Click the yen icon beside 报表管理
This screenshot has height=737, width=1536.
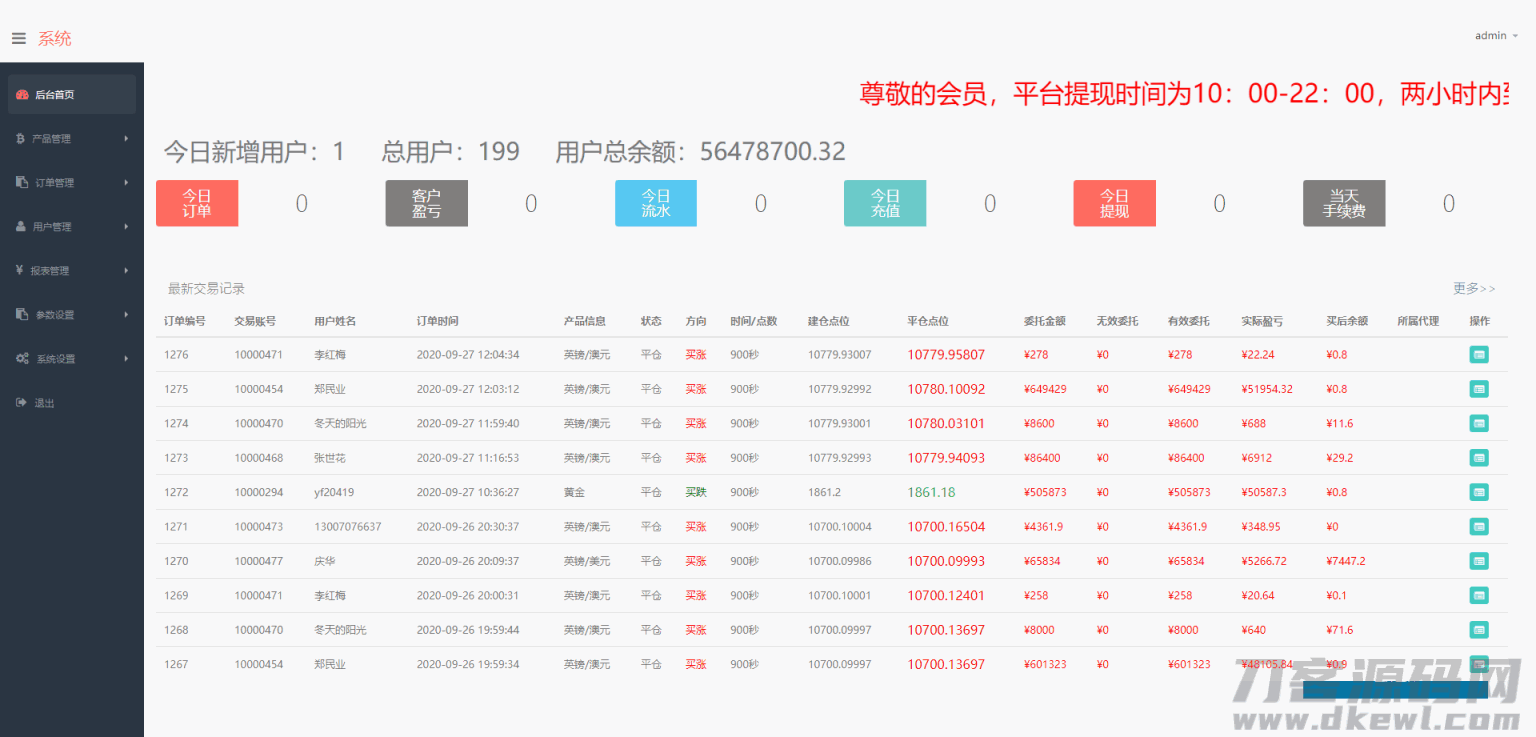tap(21, 271)
